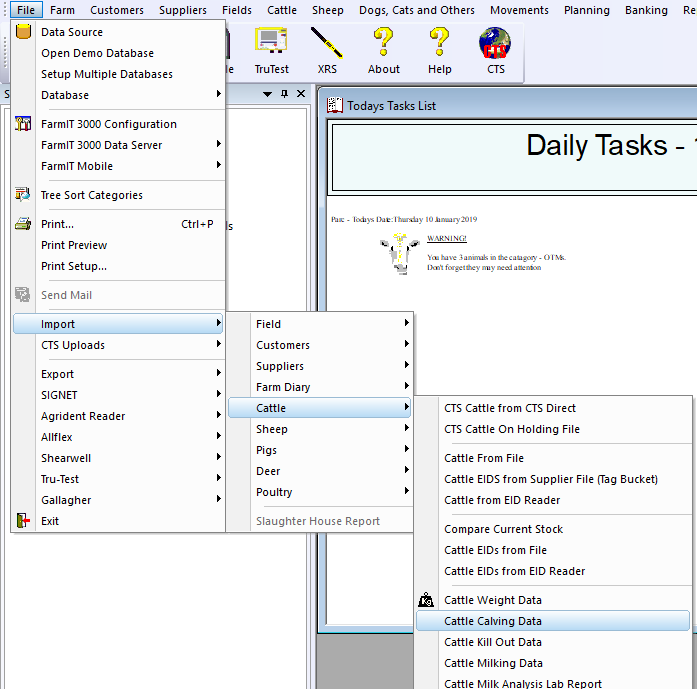697x689 pixels.
Task: Choose Cattle Calving Data
Action: pos(553,621)
